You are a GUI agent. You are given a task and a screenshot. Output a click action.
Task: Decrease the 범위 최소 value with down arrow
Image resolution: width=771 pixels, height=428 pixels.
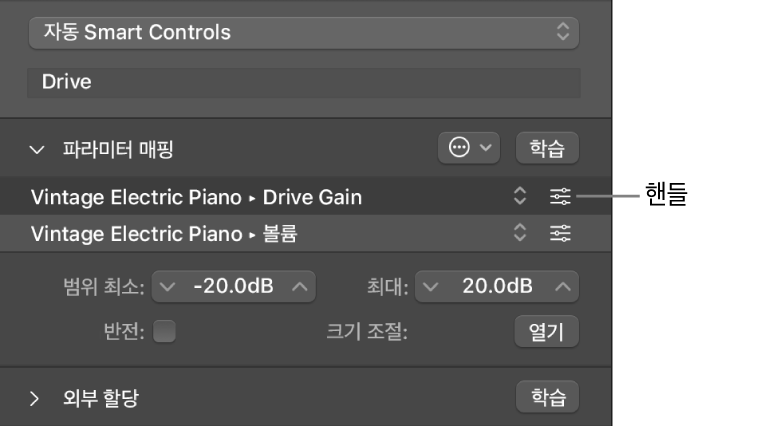pos(168,288)
